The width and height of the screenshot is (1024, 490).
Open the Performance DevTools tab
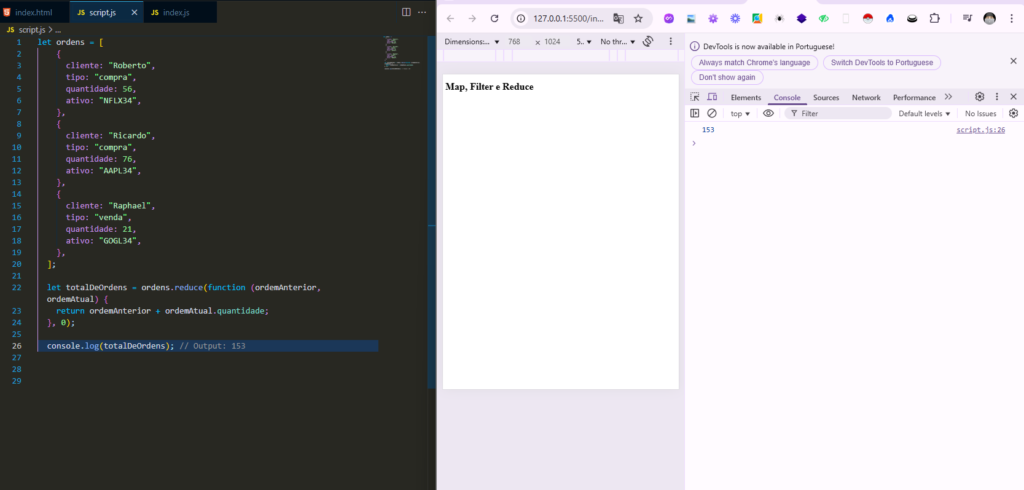pyautogui.click(x=914, y=97)
